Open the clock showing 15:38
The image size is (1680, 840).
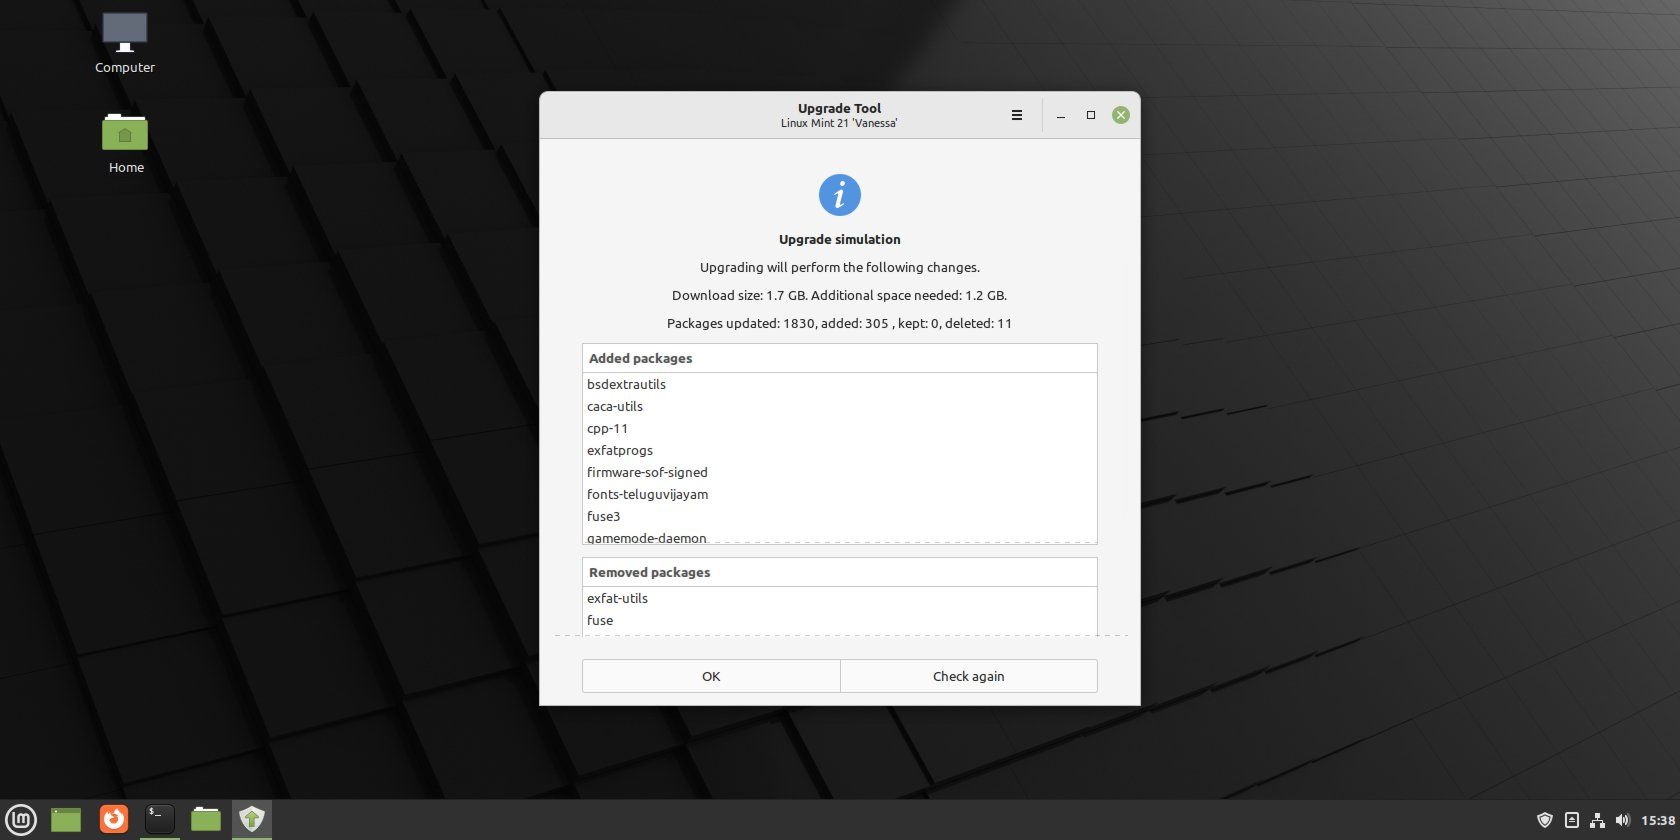coord(1658,820)
